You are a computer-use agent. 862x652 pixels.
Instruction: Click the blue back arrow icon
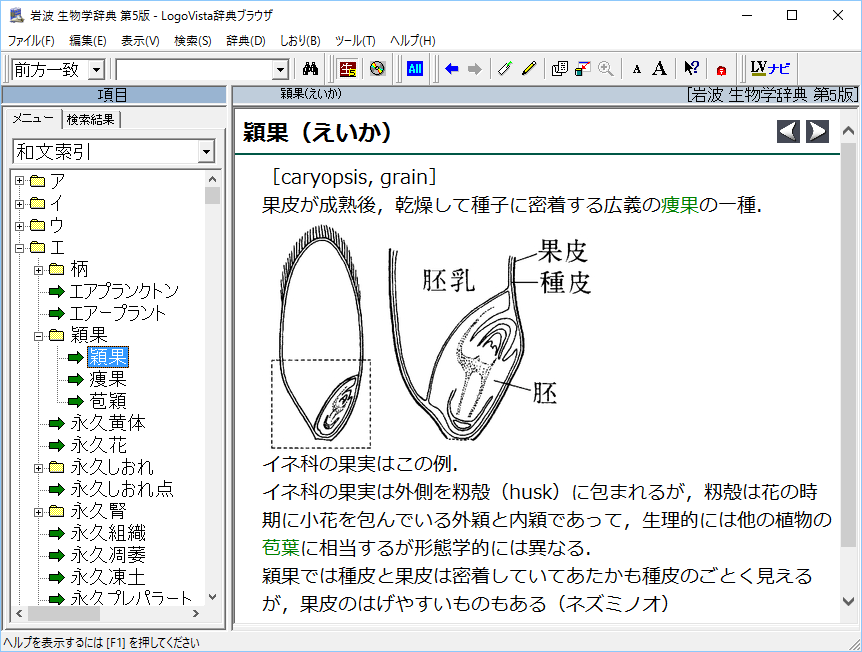click(452, 69)
